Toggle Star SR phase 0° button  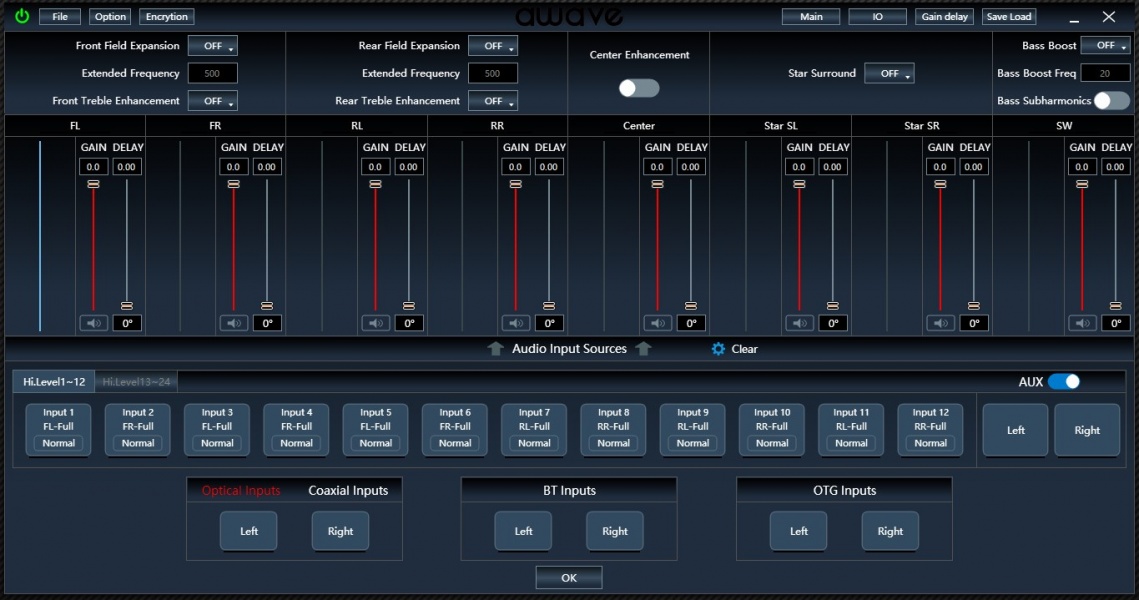click(x=974, y=323)
